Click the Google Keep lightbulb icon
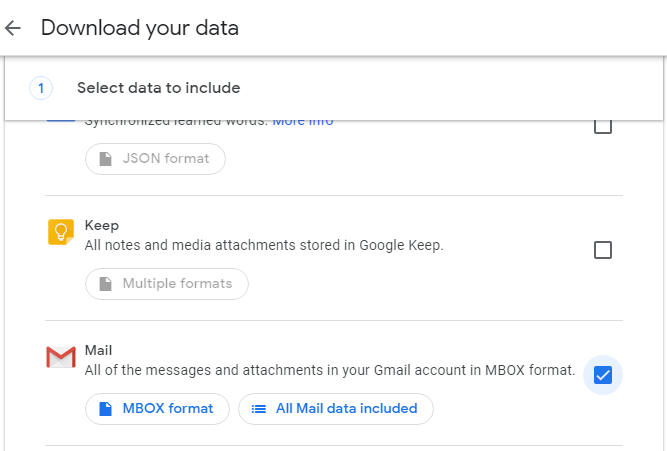667x451 pixels. (x=61, y=233)
